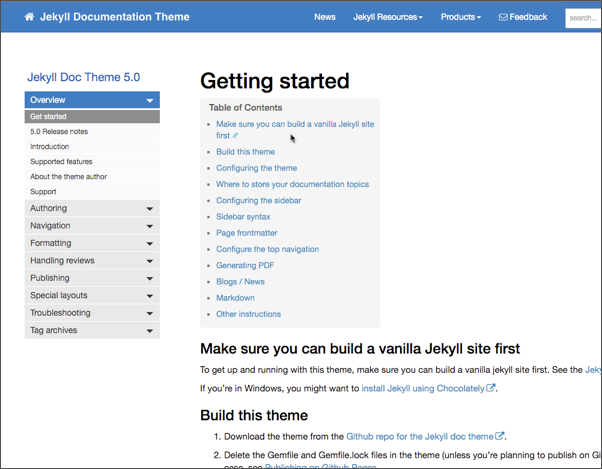This screenshot has width=602, height=469.
Task: Jump to Configure the top navigation link
Action: [x=267, y=249]
